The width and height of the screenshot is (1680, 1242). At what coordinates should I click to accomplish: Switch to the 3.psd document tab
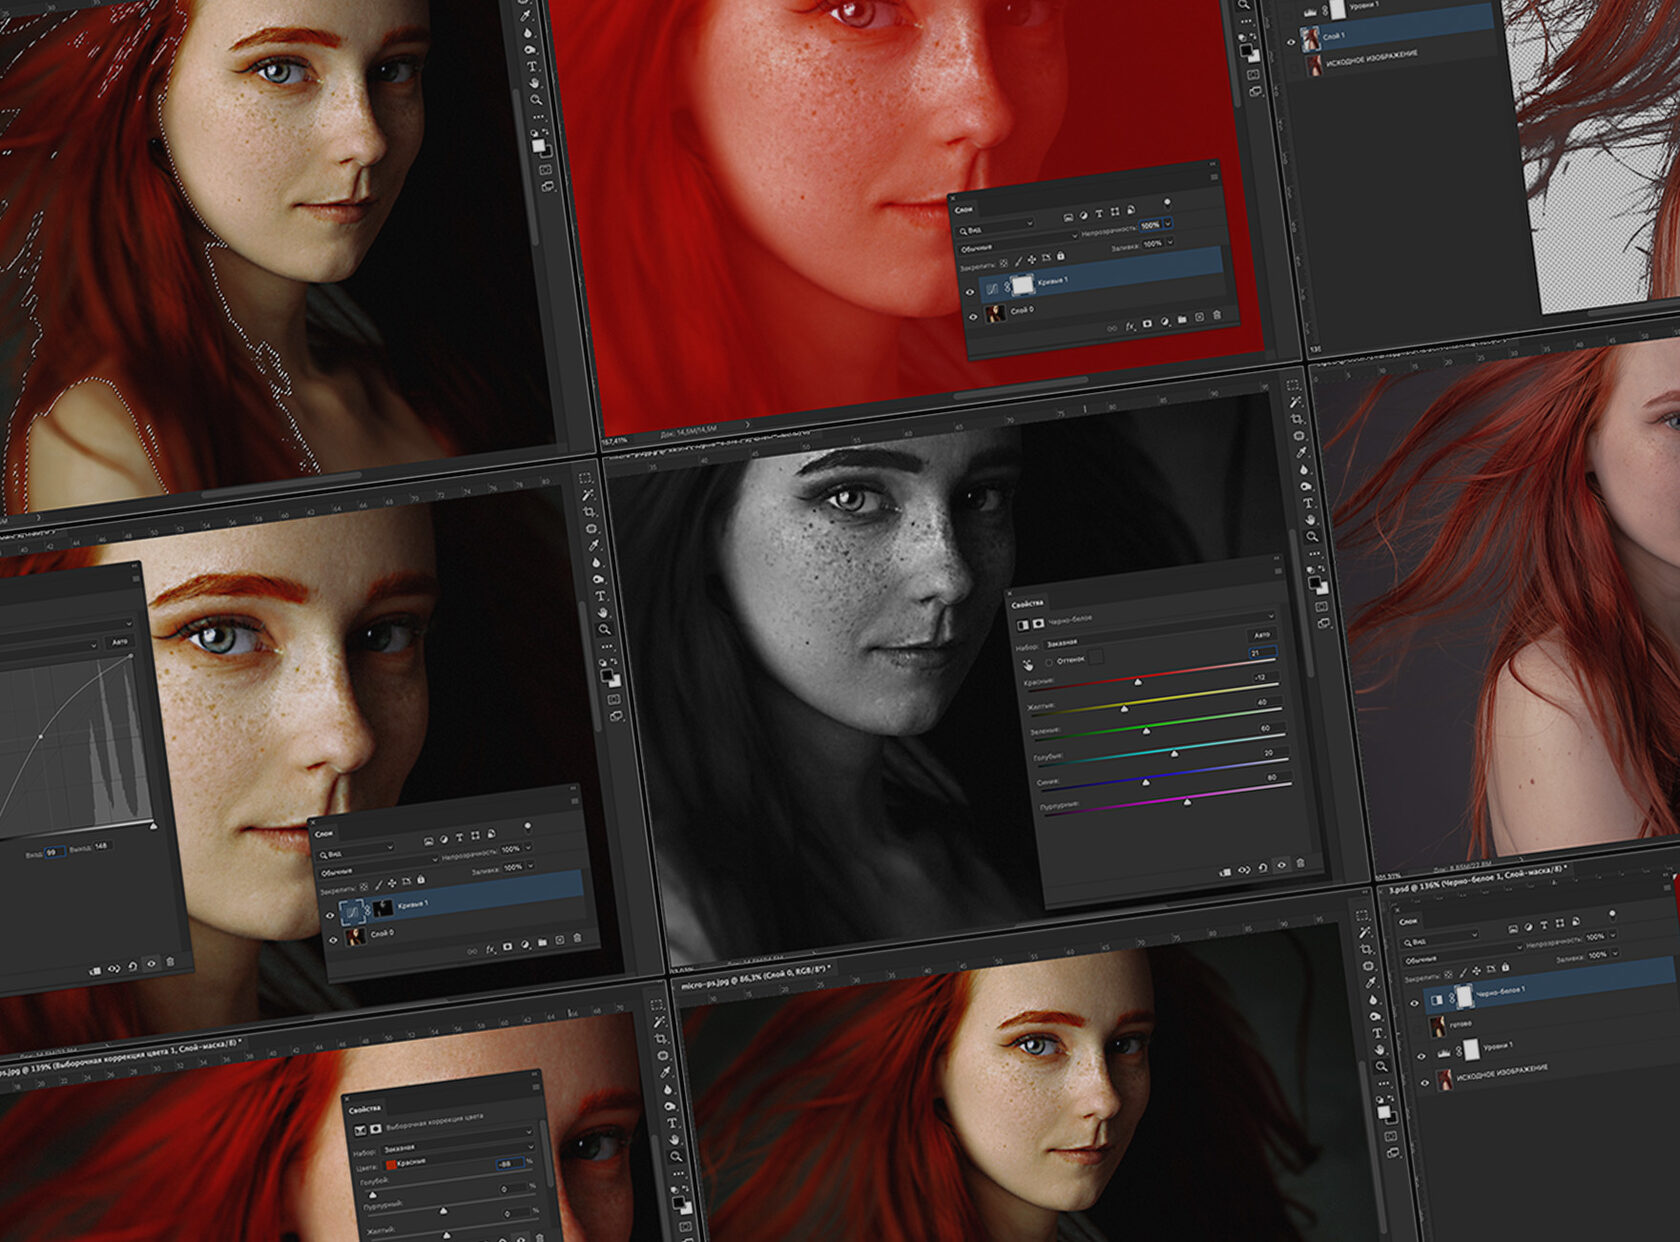1476,878
